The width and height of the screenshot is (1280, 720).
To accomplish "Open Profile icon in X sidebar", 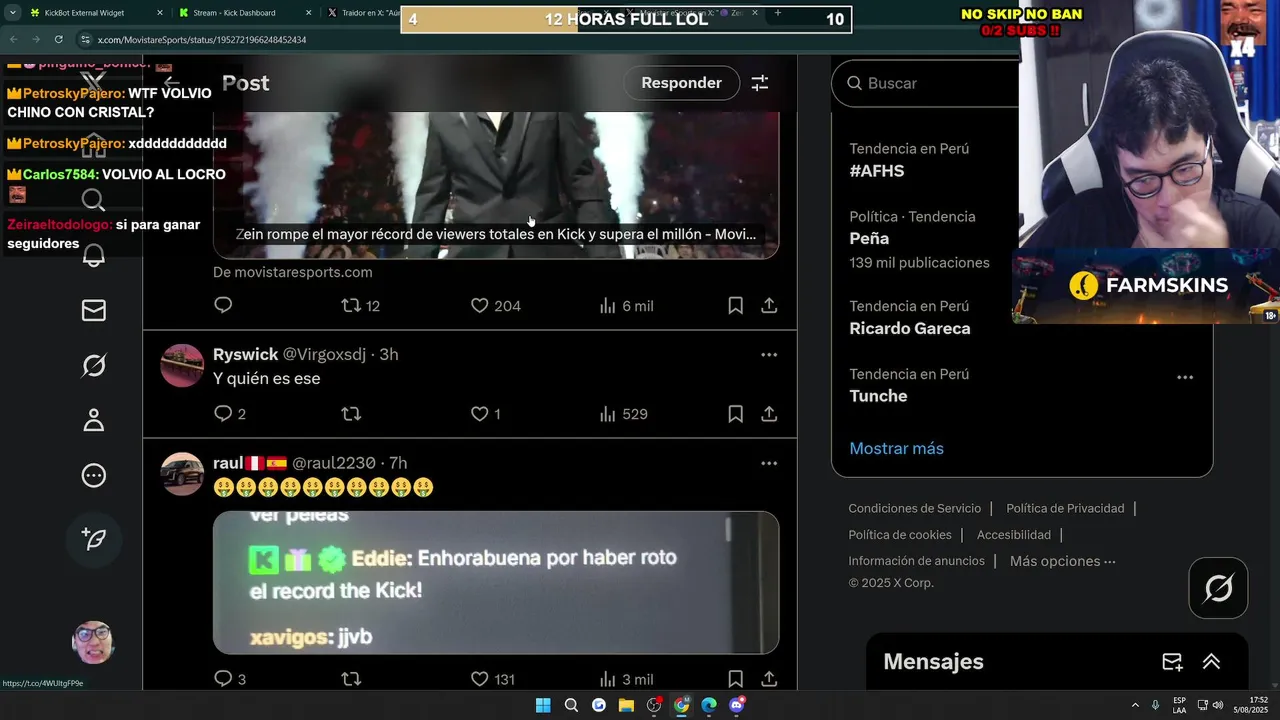I will pos(93,420).
